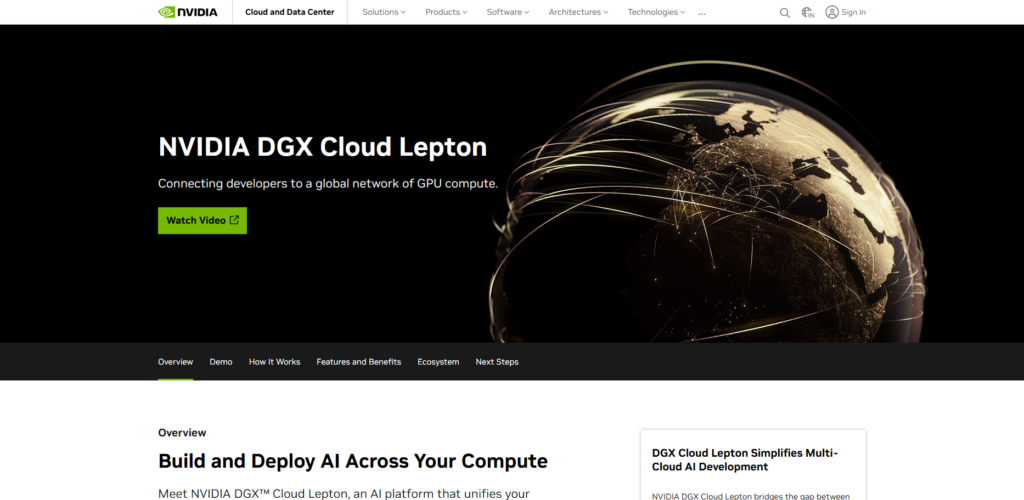1024x500 pixels.
Task: Jump to the Ecosystem tab
Action: click(438, 362)
